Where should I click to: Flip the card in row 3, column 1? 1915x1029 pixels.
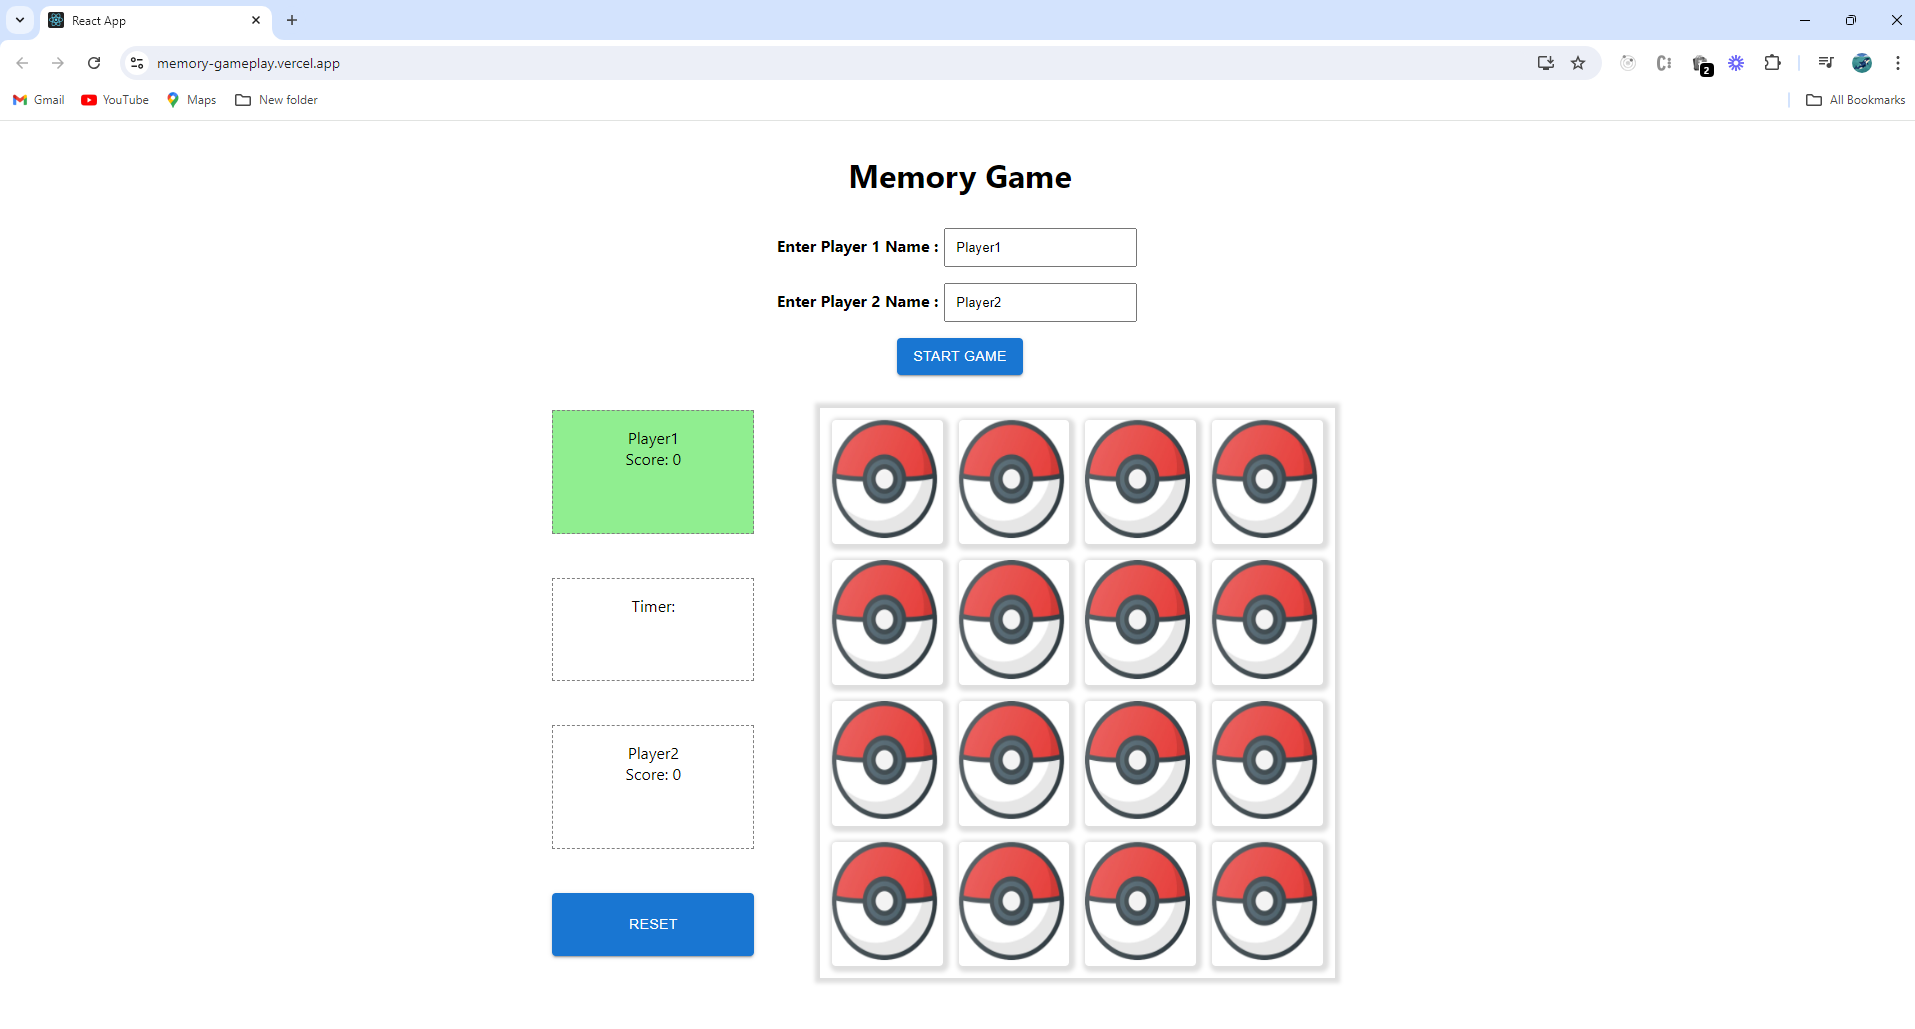pos(887,763)
